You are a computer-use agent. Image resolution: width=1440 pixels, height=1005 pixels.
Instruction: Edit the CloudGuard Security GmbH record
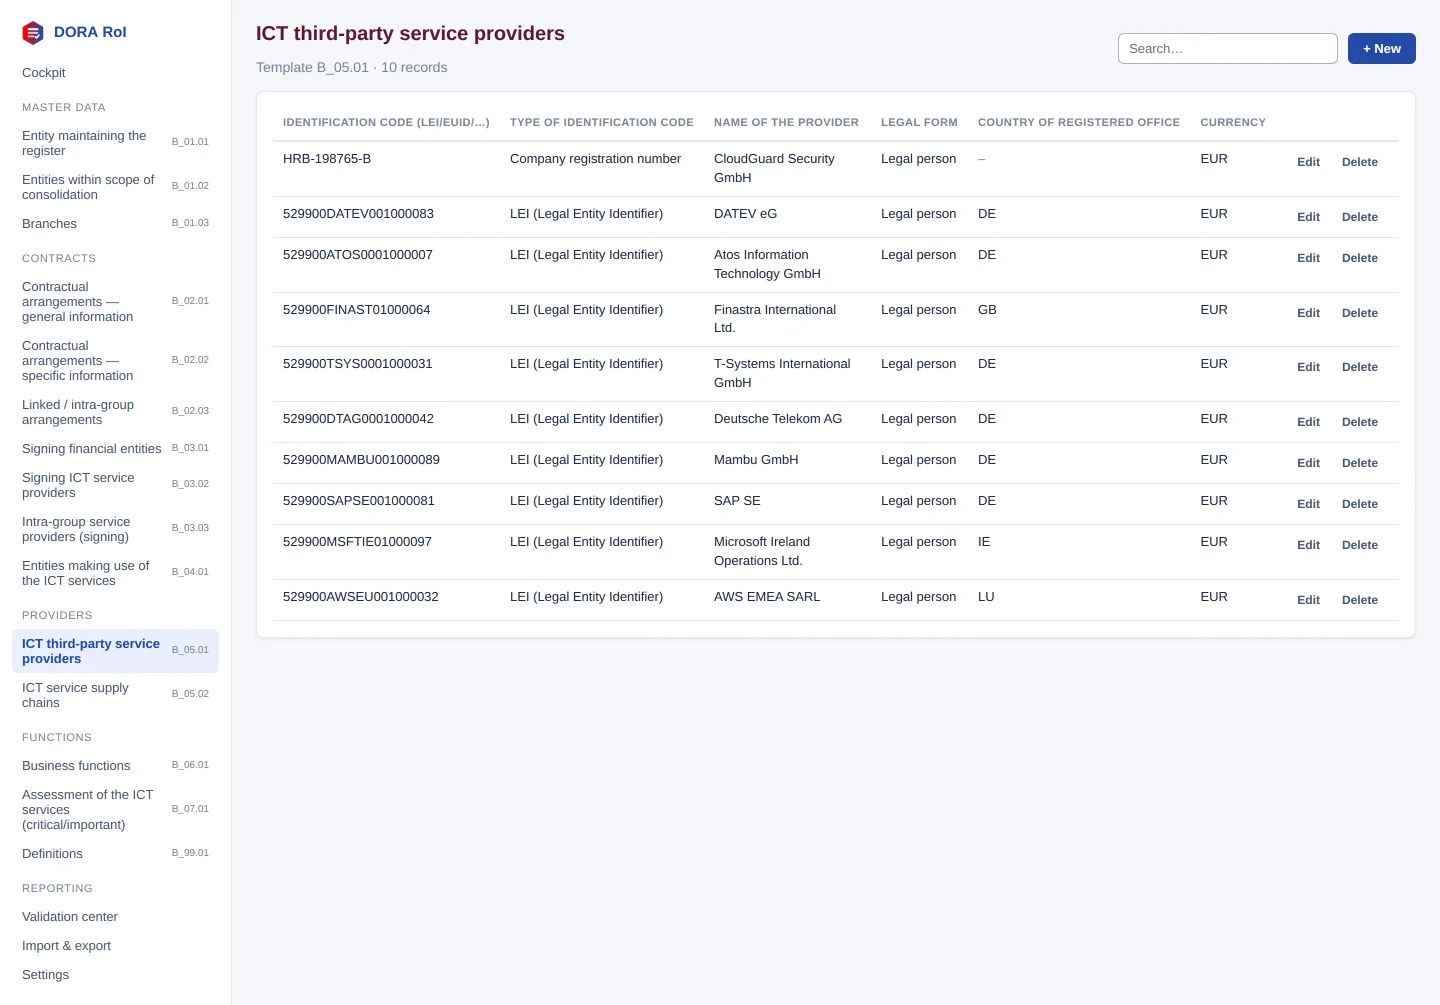[1308, 162]
